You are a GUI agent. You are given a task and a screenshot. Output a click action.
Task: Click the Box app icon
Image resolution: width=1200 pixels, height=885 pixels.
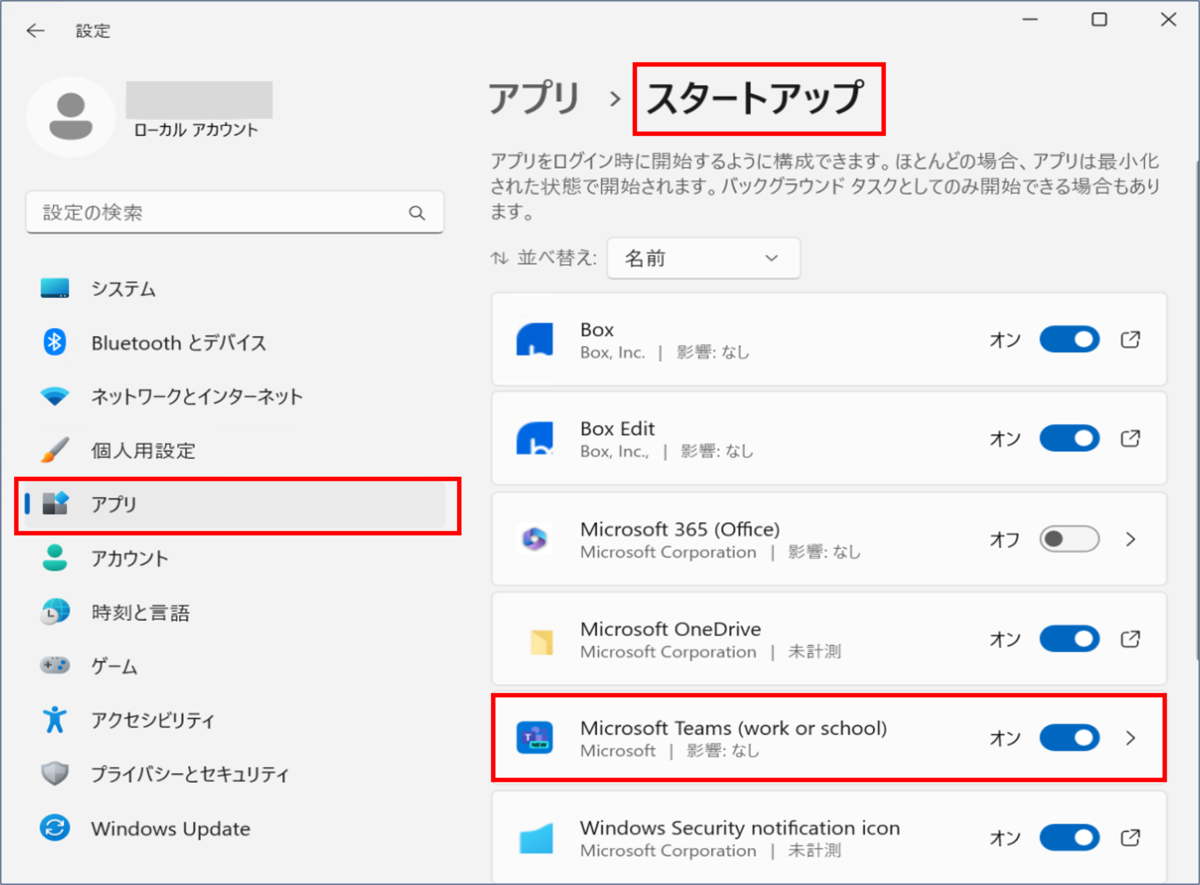point(534,340)
